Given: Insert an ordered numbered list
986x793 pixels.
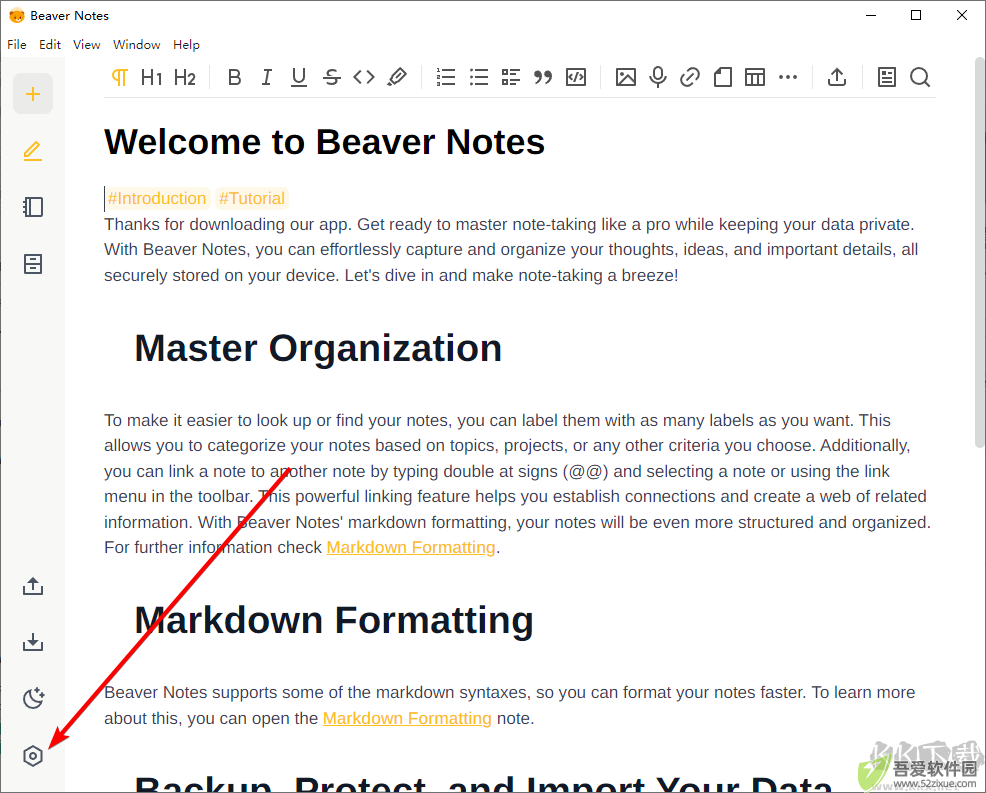Looking at the screenshot, I should (x=446, y=77).
